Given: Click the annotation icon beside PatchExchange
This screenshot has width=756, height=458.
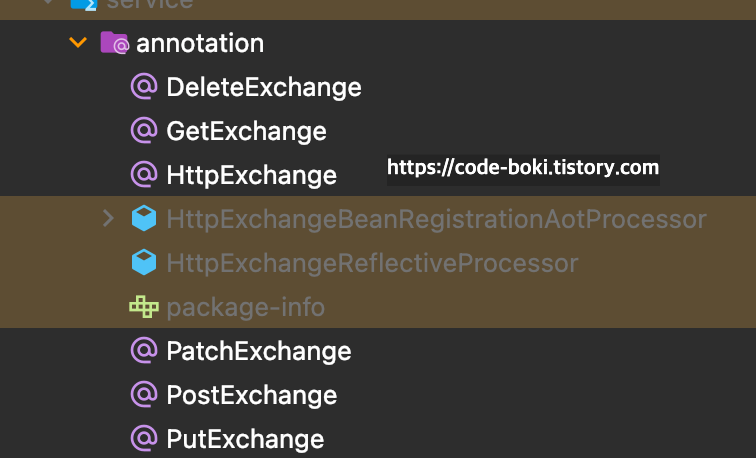Looking at the screenshot, I should point(144,350).
